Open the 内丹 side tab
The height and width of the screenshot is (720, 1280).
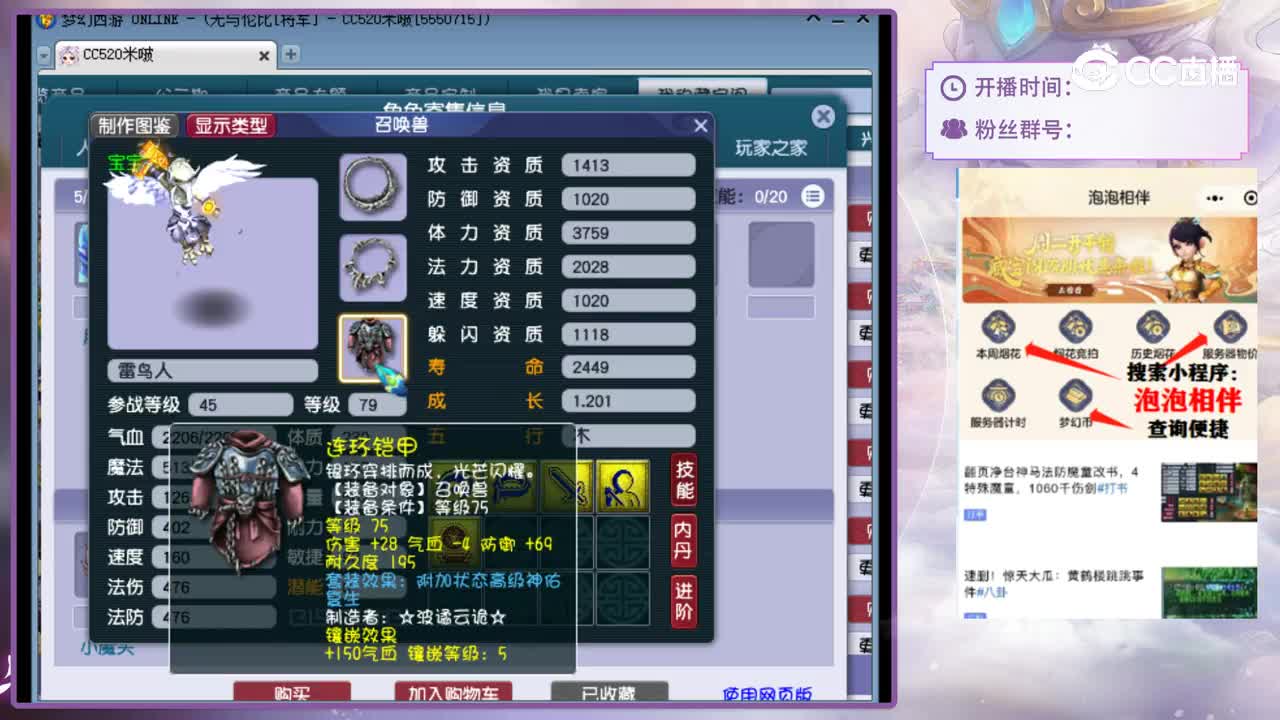[684, 541]
